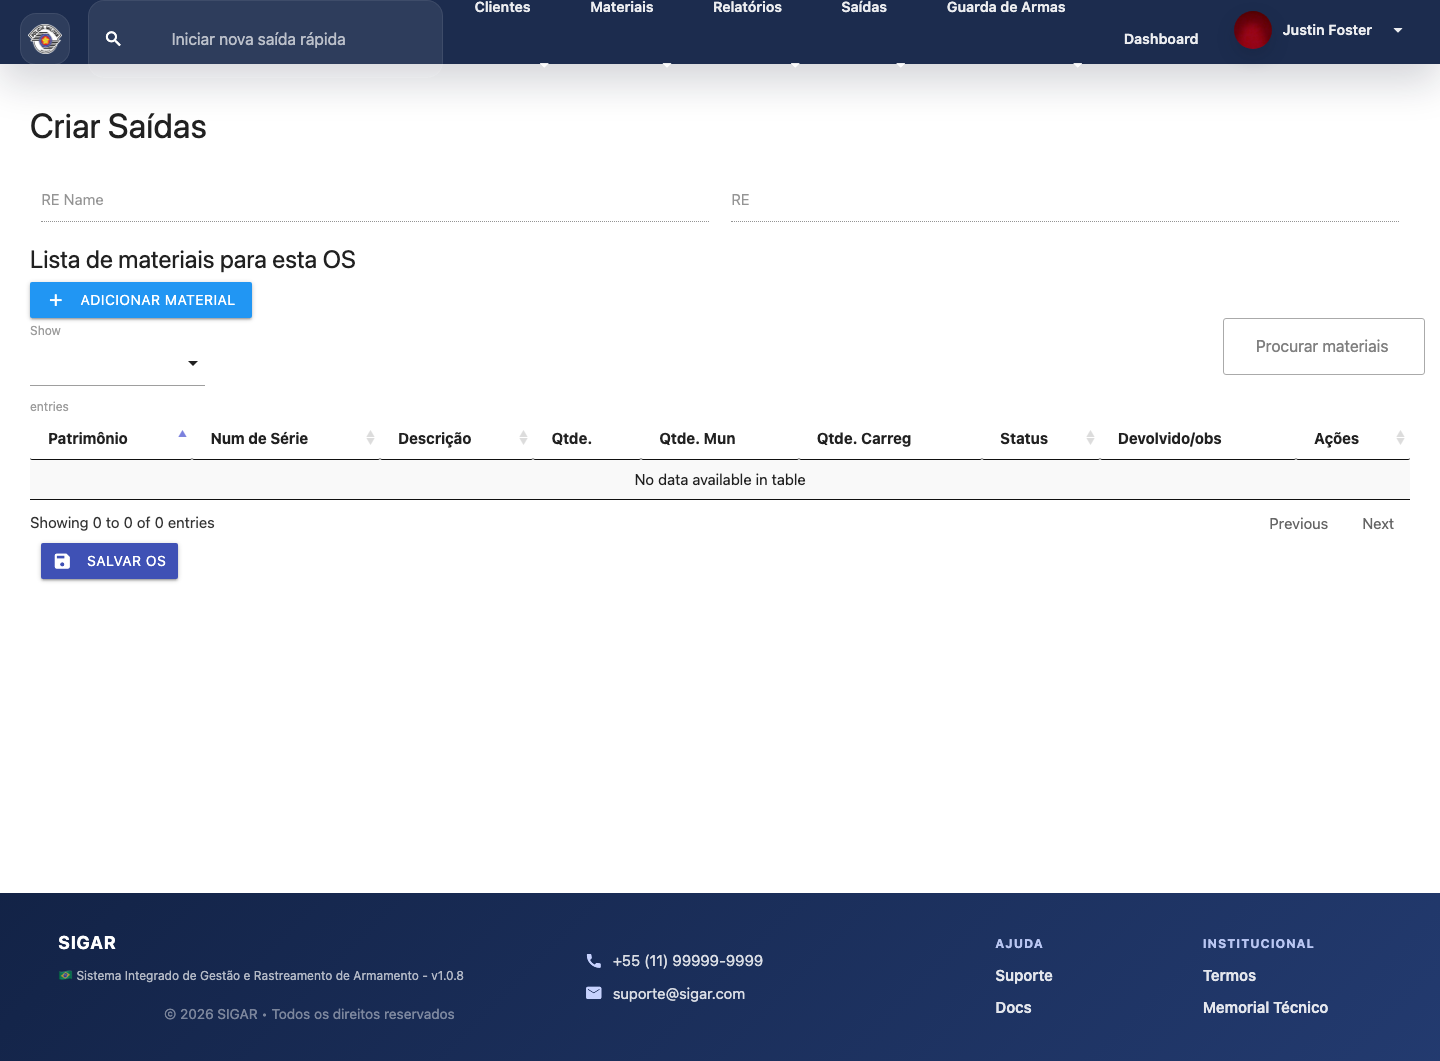Open the Clientes menu
The image size is (1440, 1061).
[x=502, y=8]
